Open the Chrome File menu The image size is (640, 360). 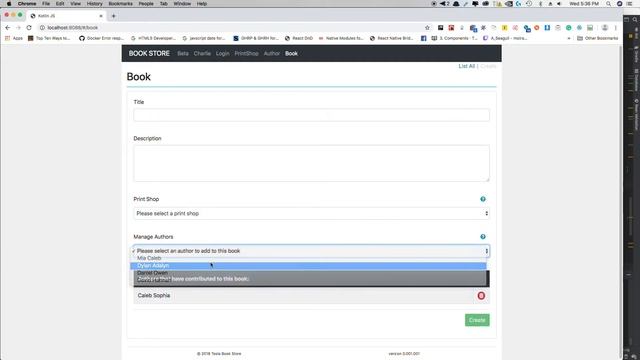click(46, 4)
